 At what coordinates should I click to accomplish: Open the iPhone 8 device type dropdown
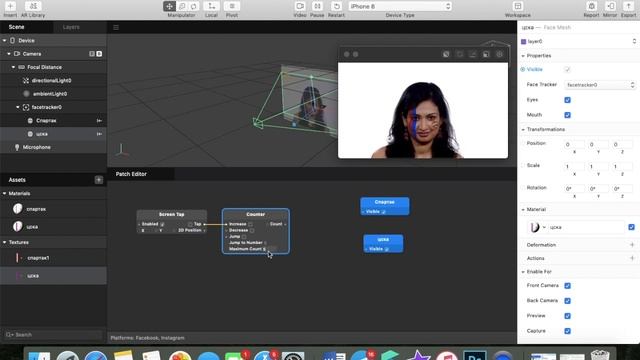pyautogui.click(x=400, y=6)
